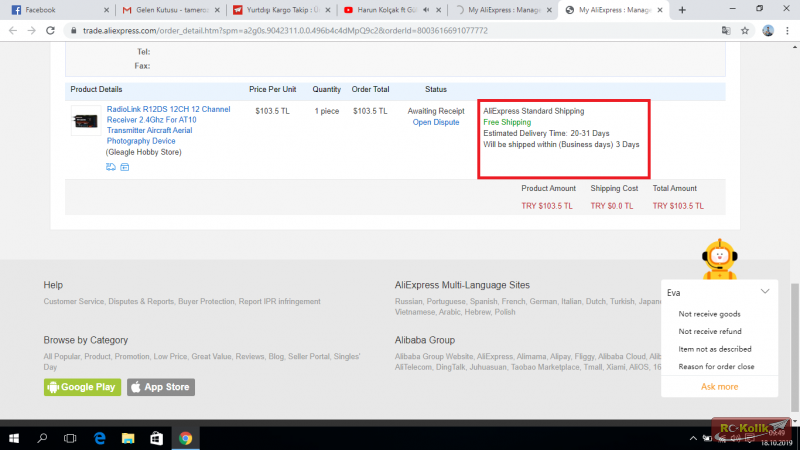Click the App Store button
Viewport: 800px width, 450px height.
coord(161,387)
